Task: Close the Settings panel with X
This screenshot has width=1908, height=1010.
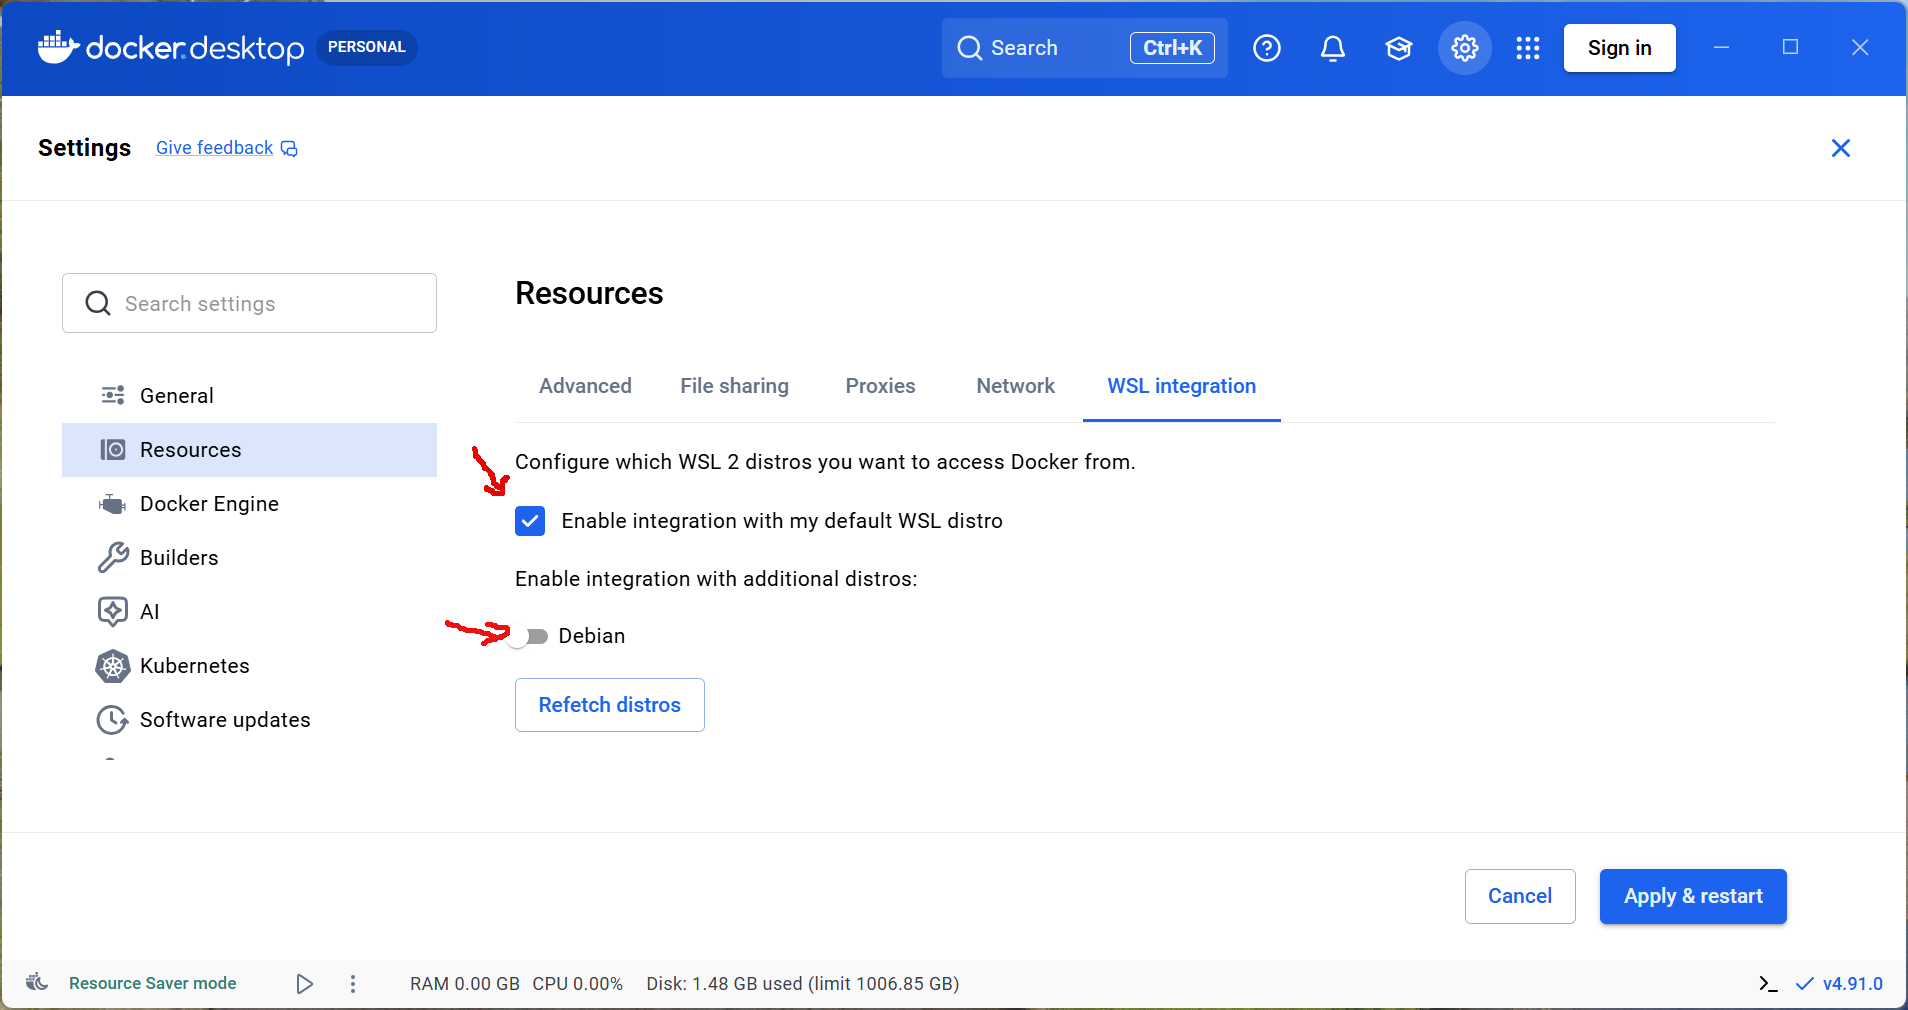Action: 1841,148
